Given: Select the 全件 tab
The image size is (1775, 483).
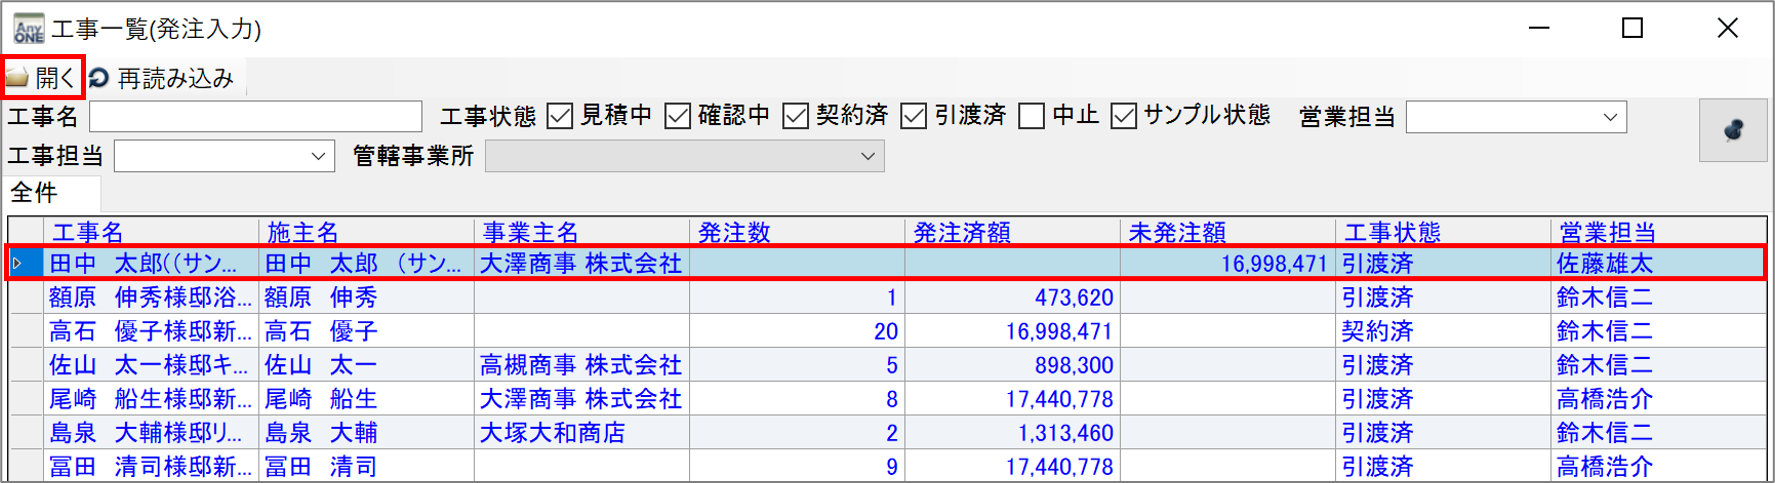Looking at the screenshot, I should (x=35, y=192).
